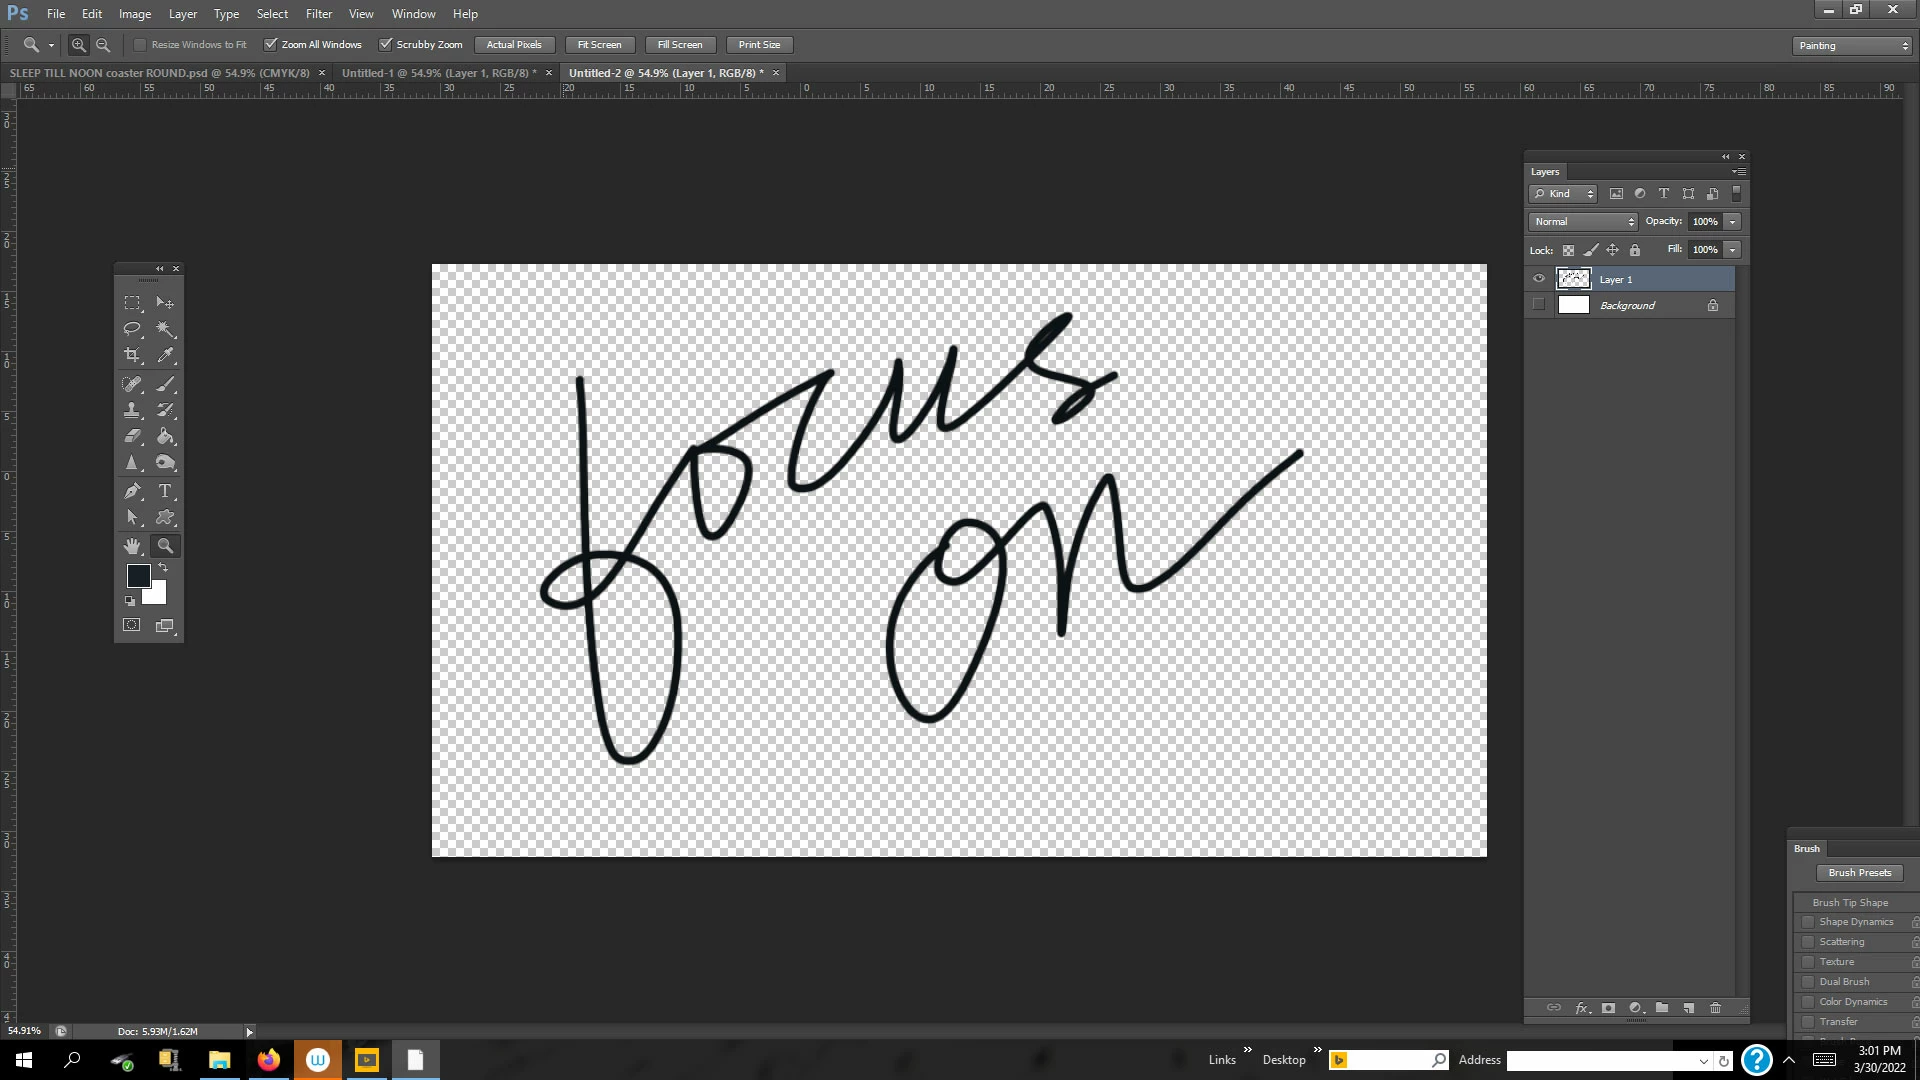This screenshot has height=1080, width=1920.
Task: Select the Lasso tool
Action: pos(132,329)
